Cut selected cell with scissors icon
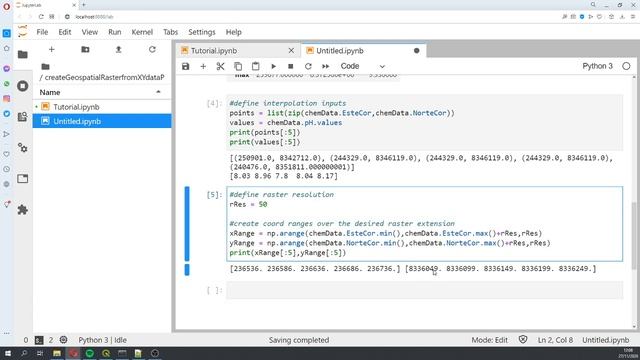 click(x=220, y=66)
